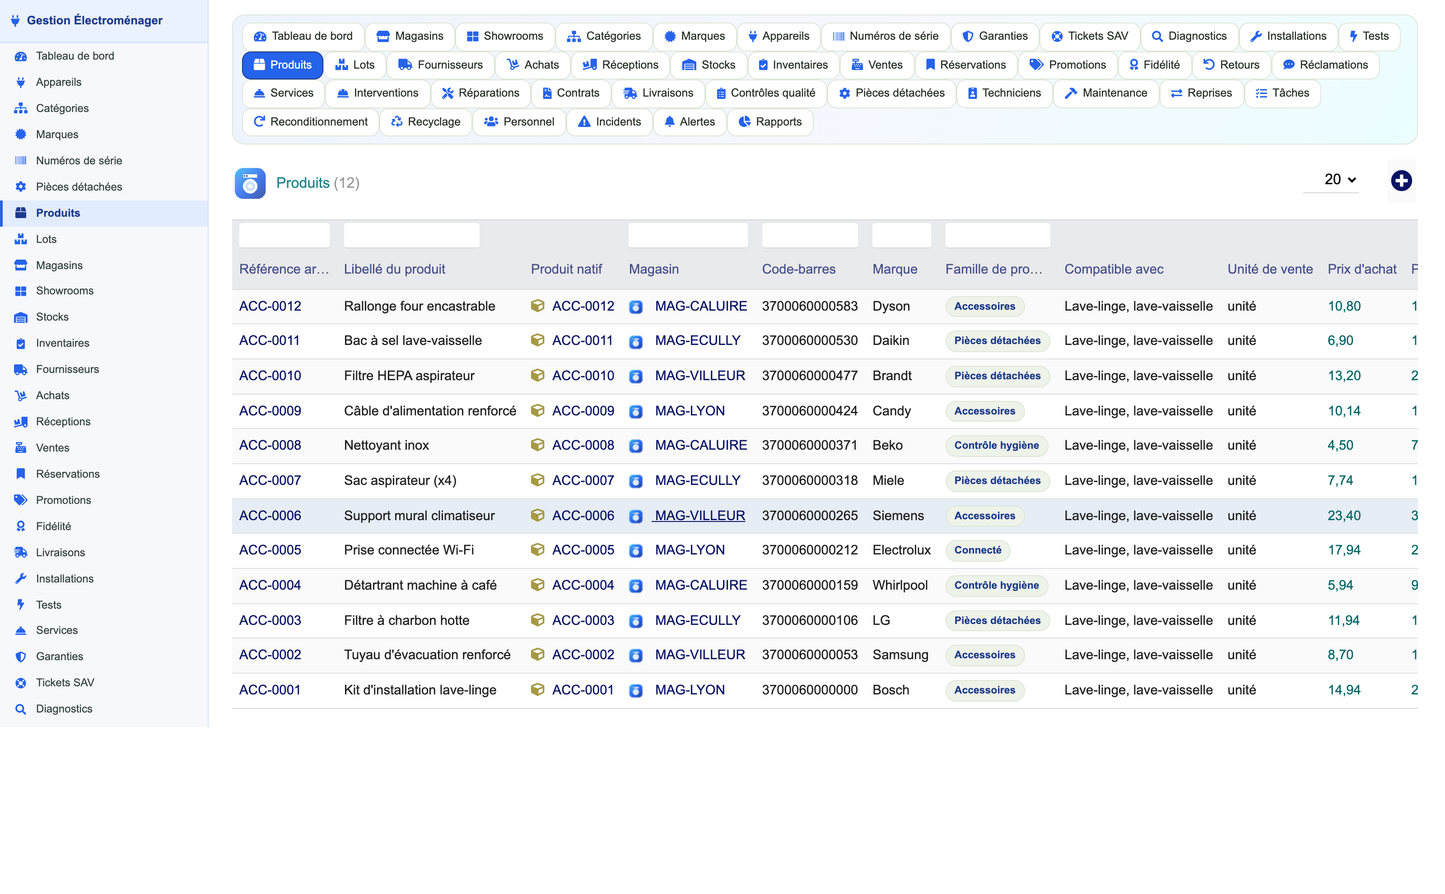Open the MAG-VILLEUR link in ACC-0006 row

coord(699,516)
